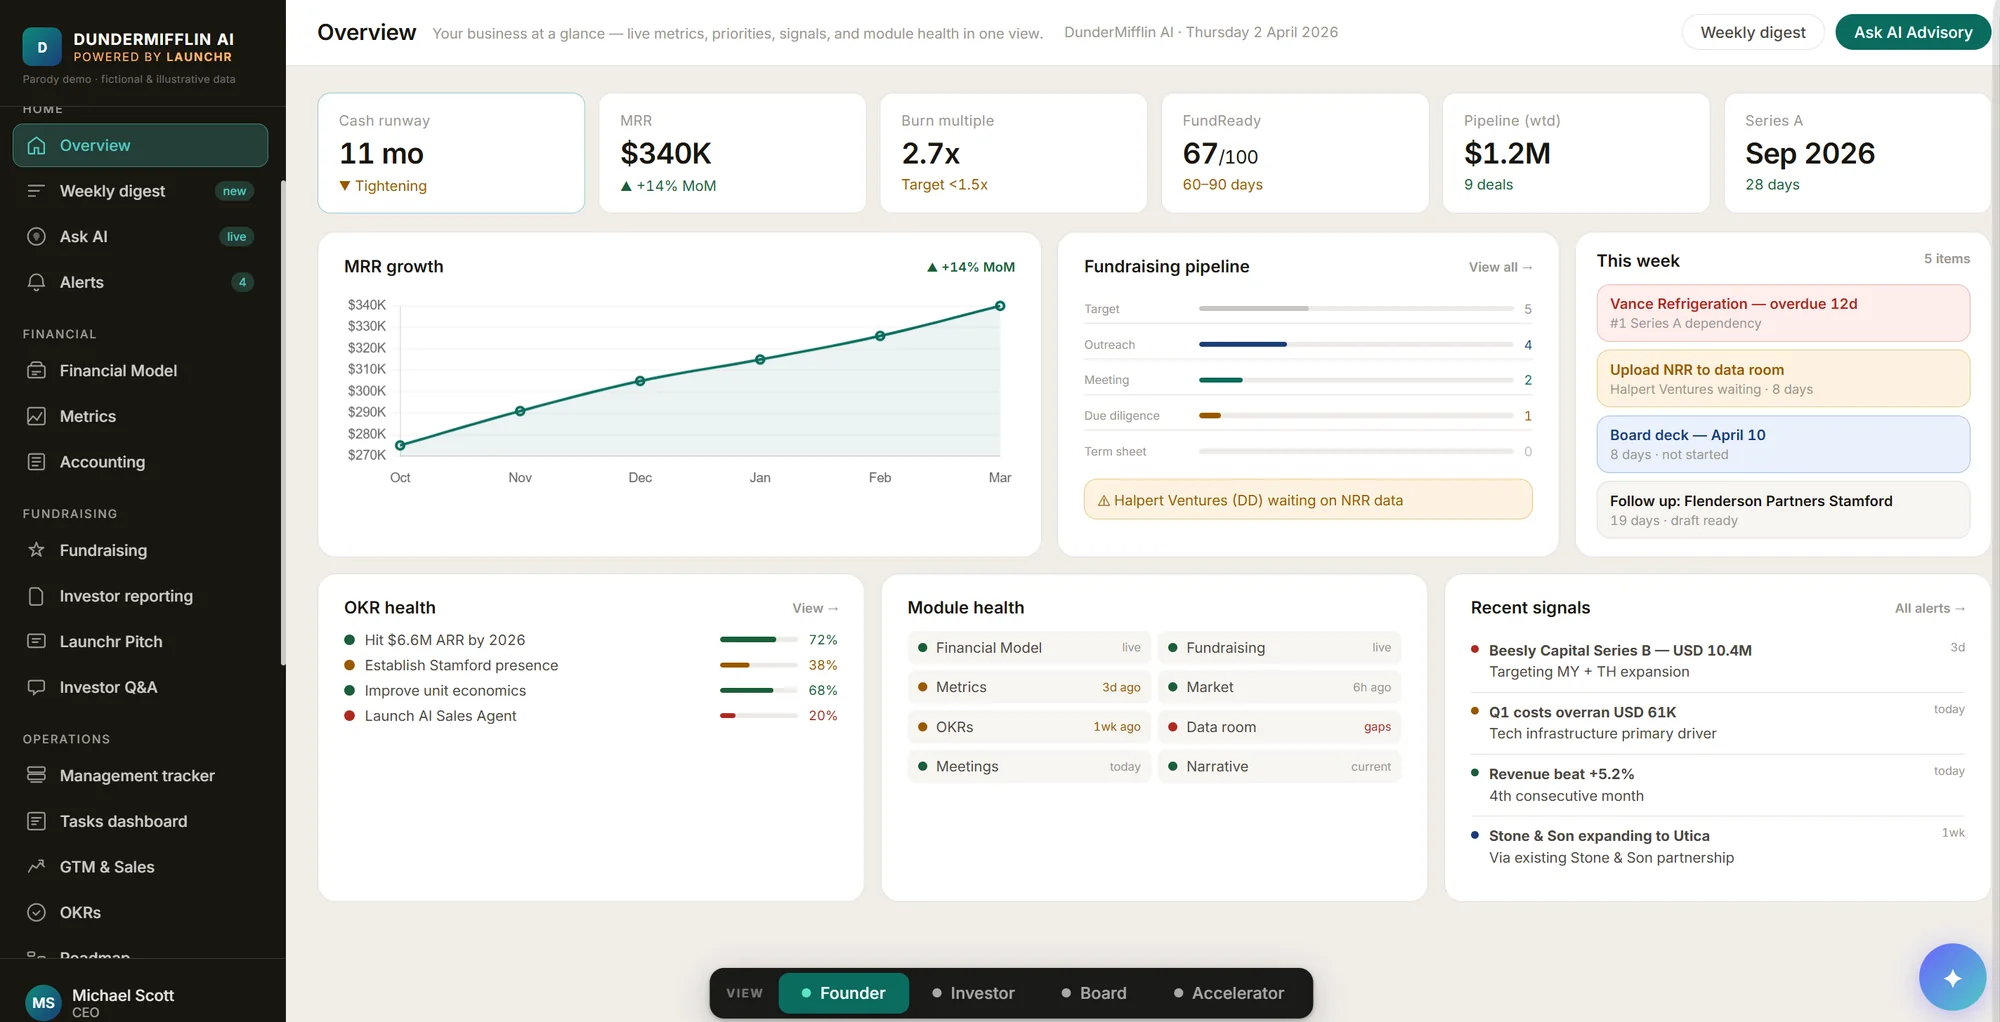Click the Financial Model icon
Screen dimensions: 2000x1022
(37, 370)
